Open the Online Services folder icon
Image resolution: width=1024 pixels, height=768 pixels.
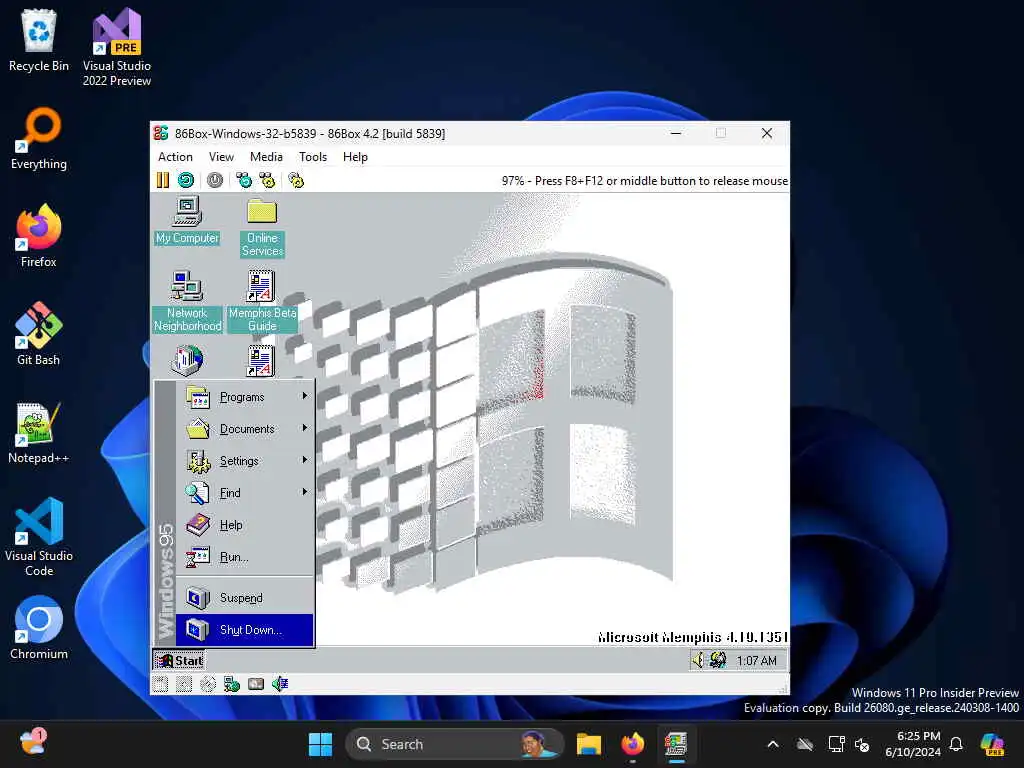(262, 227)
